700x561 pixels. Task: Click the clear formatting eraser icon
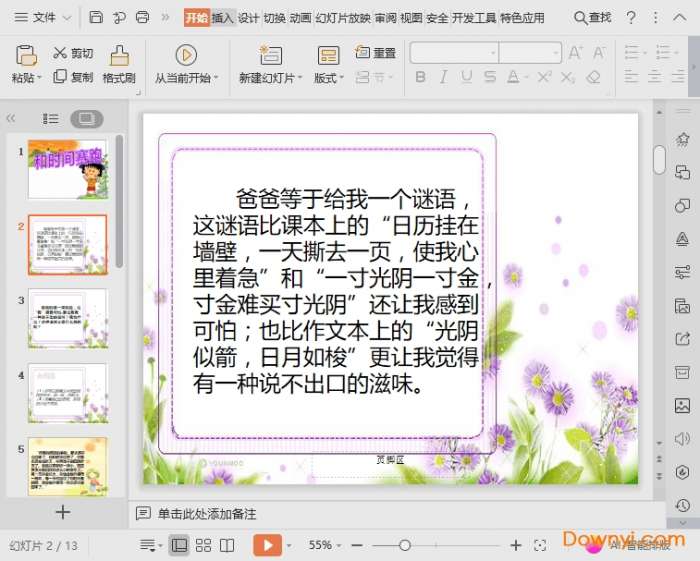point(593,77)
